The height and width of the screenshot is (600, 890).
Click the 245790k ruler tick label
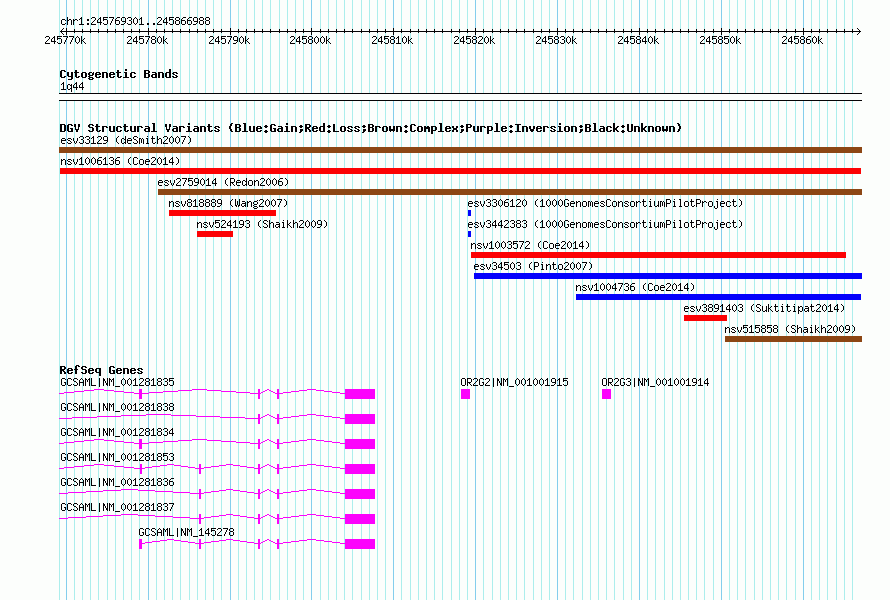point(229,40)
